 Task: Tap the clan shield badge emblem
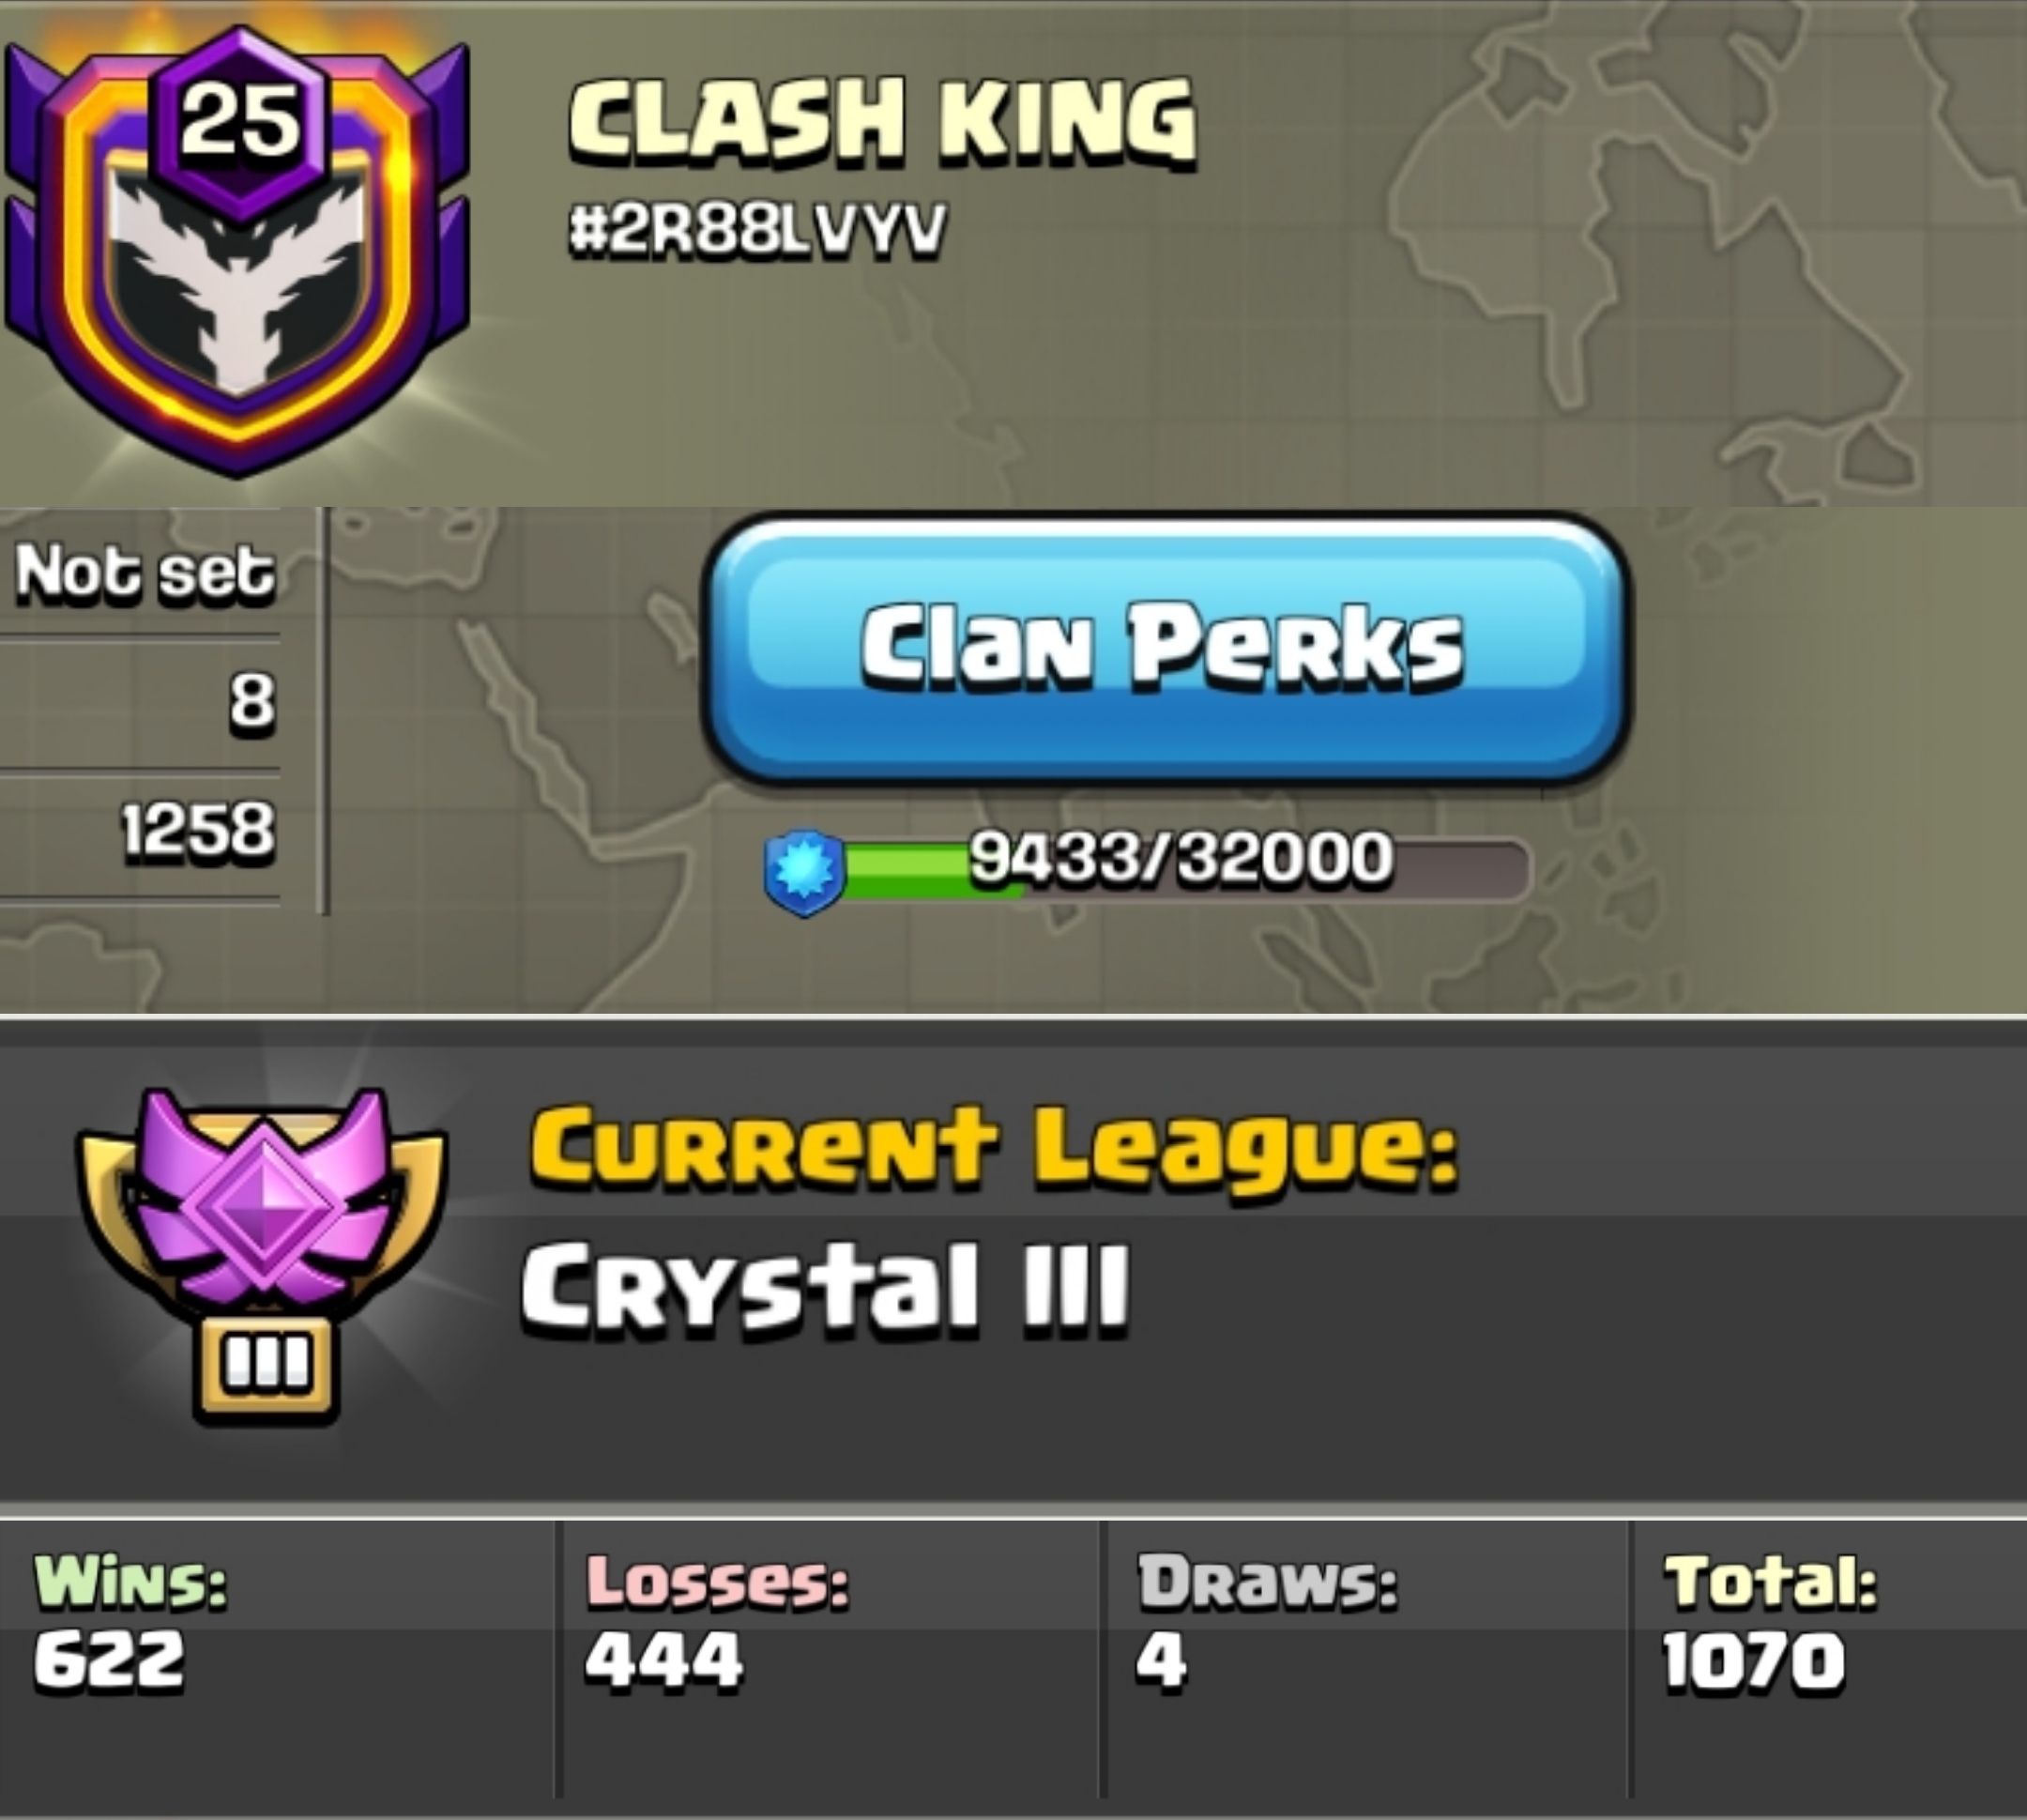point(237,250)
